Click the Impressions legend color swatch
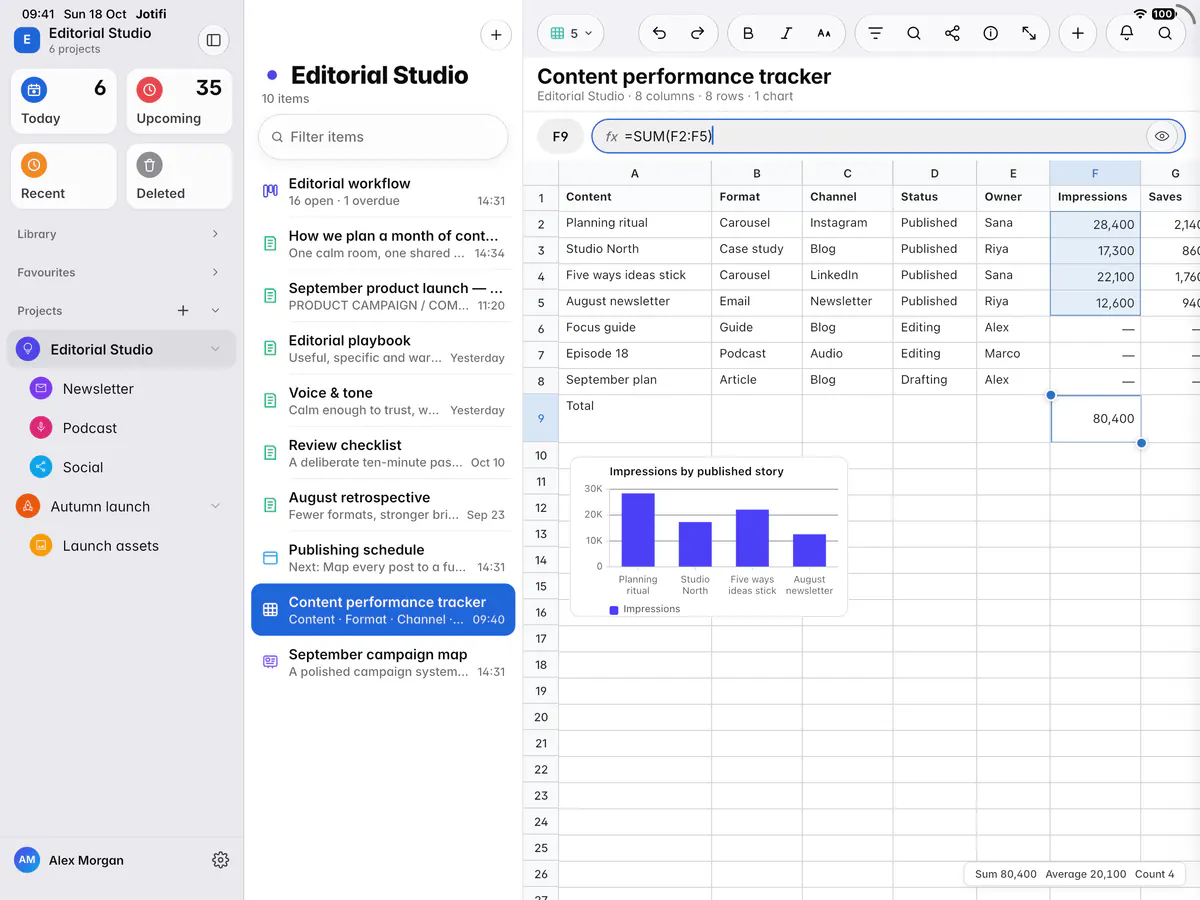Screen dimensions: 1200x900 (614, 609)
